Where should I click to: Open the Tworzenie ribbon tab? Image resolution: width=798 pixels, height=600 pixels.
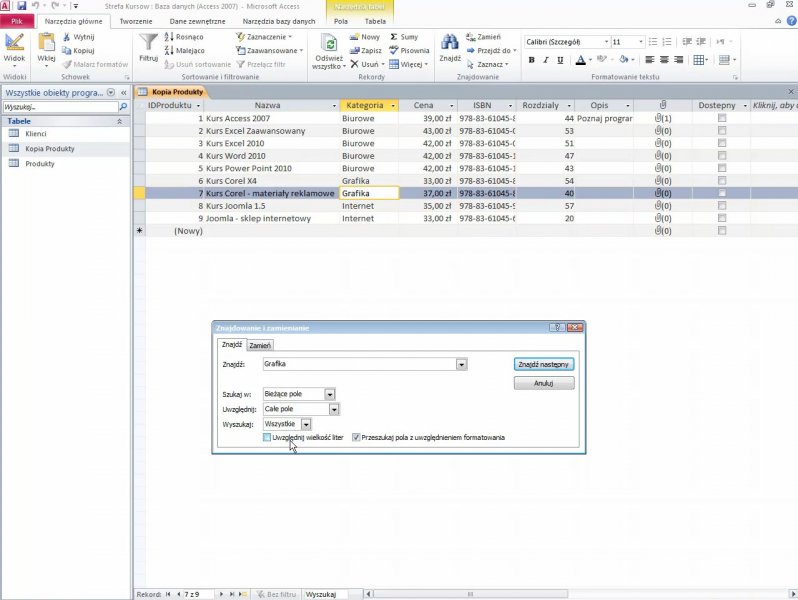click(136, 20)
